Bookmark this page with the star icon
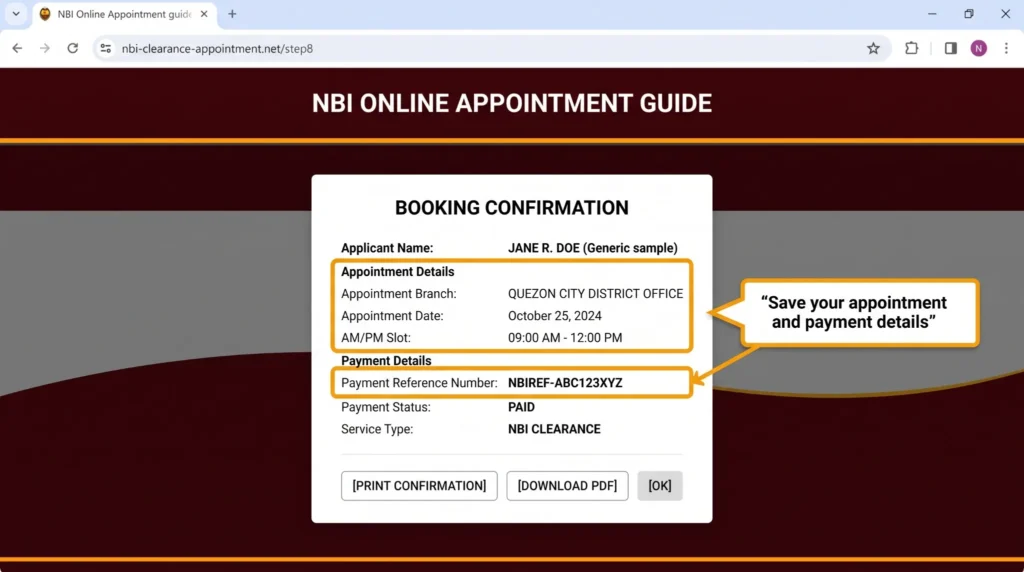Image resolution: width=1024 pixels, height=572 pixels. (873, 48)
